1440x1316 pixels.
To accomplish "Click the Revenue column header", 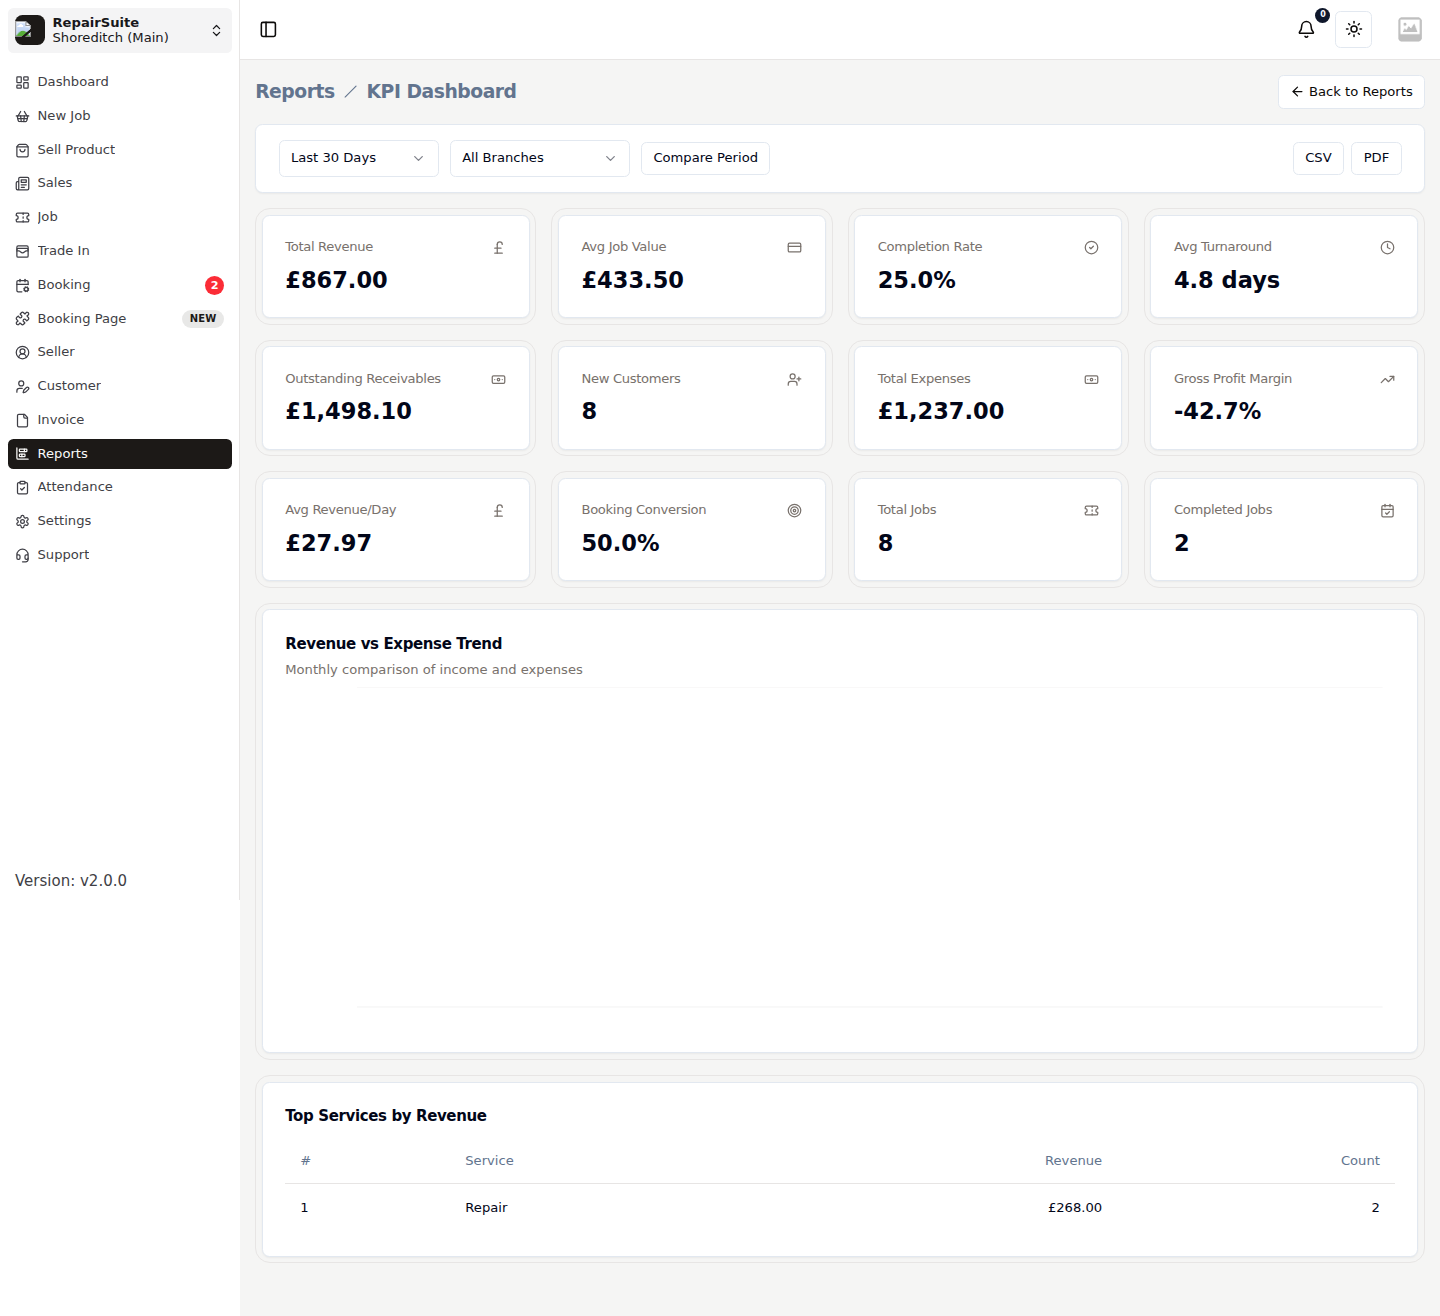I will [1073, 1161].
